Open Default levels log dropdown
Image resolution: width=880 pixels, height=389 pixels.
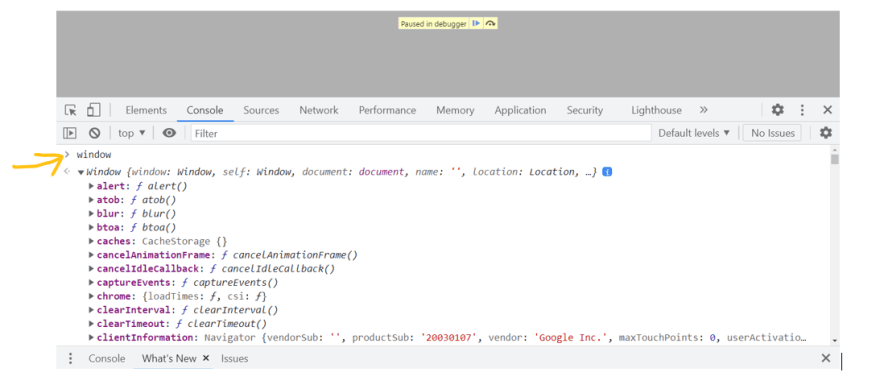coord(694,133)
